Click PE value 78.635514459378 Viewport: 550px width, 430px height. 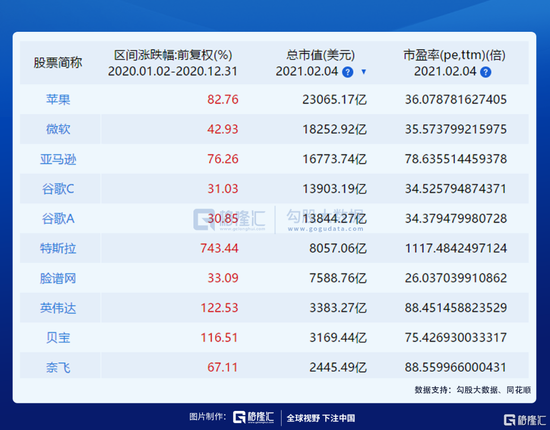pyautogui.click(x=456, y=159)
